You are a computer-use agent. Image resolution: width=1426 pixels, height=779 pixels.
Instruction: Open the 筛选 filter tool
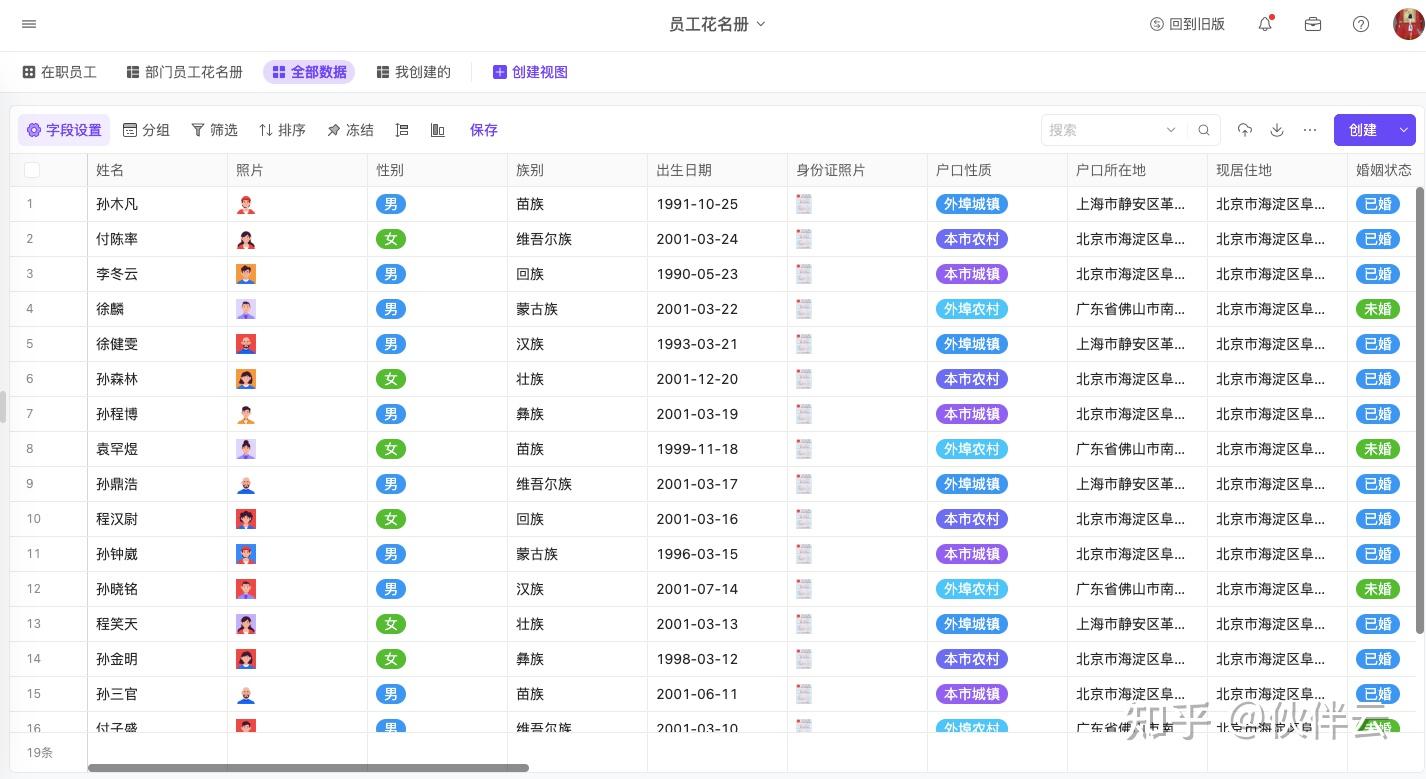pyautogui.click(x=214, y=130)
